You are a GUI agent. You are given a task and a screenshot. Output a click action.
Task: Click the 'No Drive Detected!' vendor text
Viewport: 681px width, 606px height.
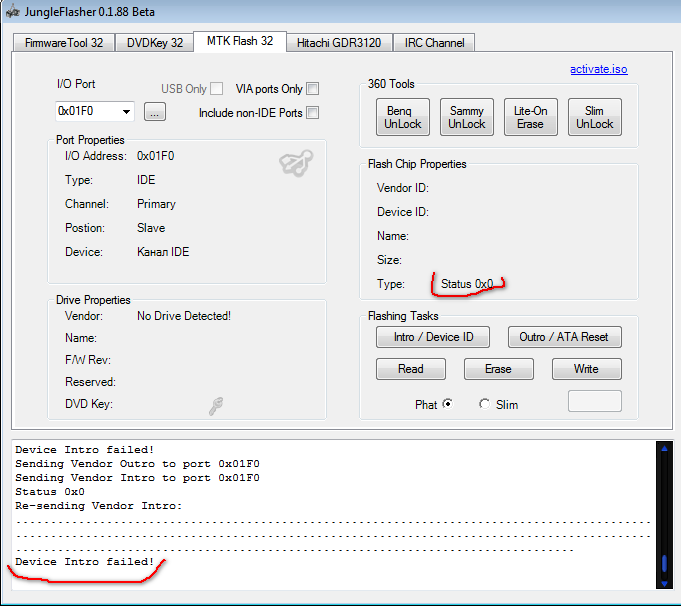(x=184, y=316)
